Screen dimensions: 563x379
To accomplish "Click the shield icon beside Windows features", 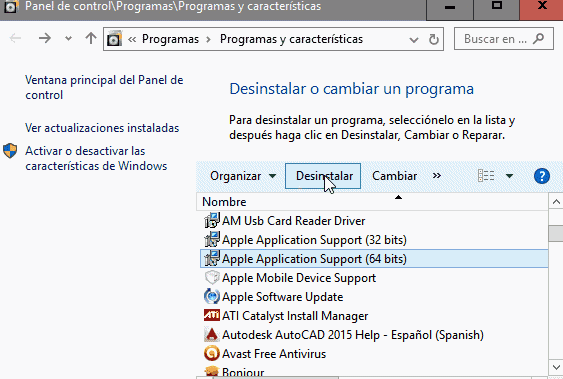I will (x=10, y=151).
